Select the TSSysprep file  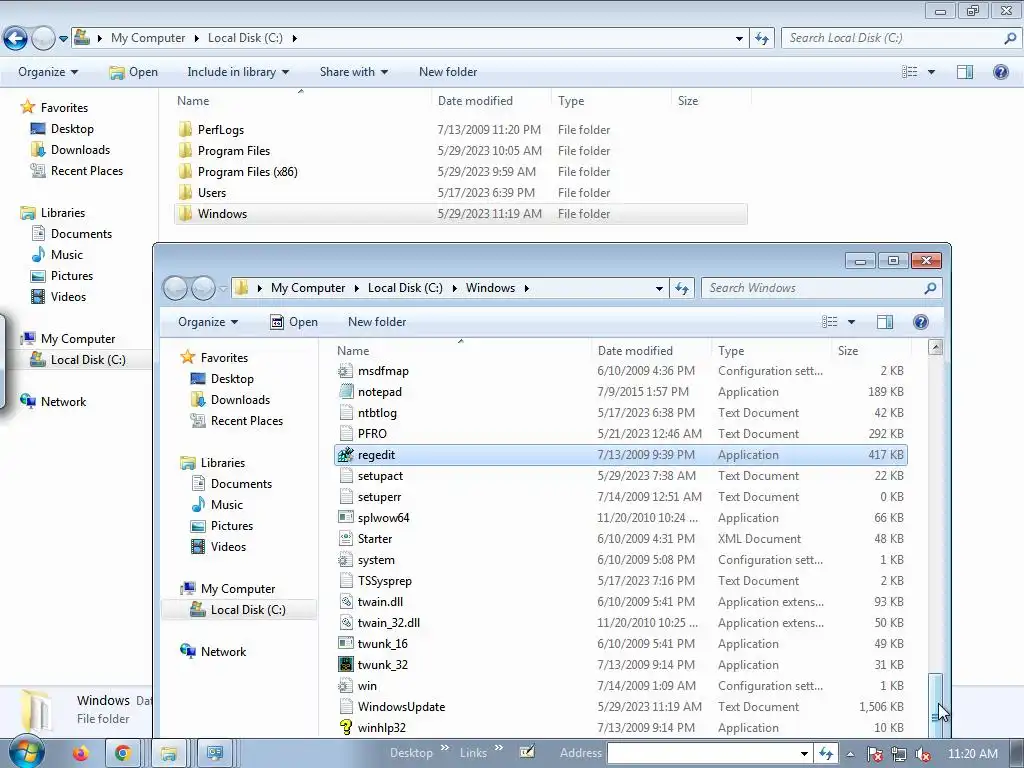620,581
